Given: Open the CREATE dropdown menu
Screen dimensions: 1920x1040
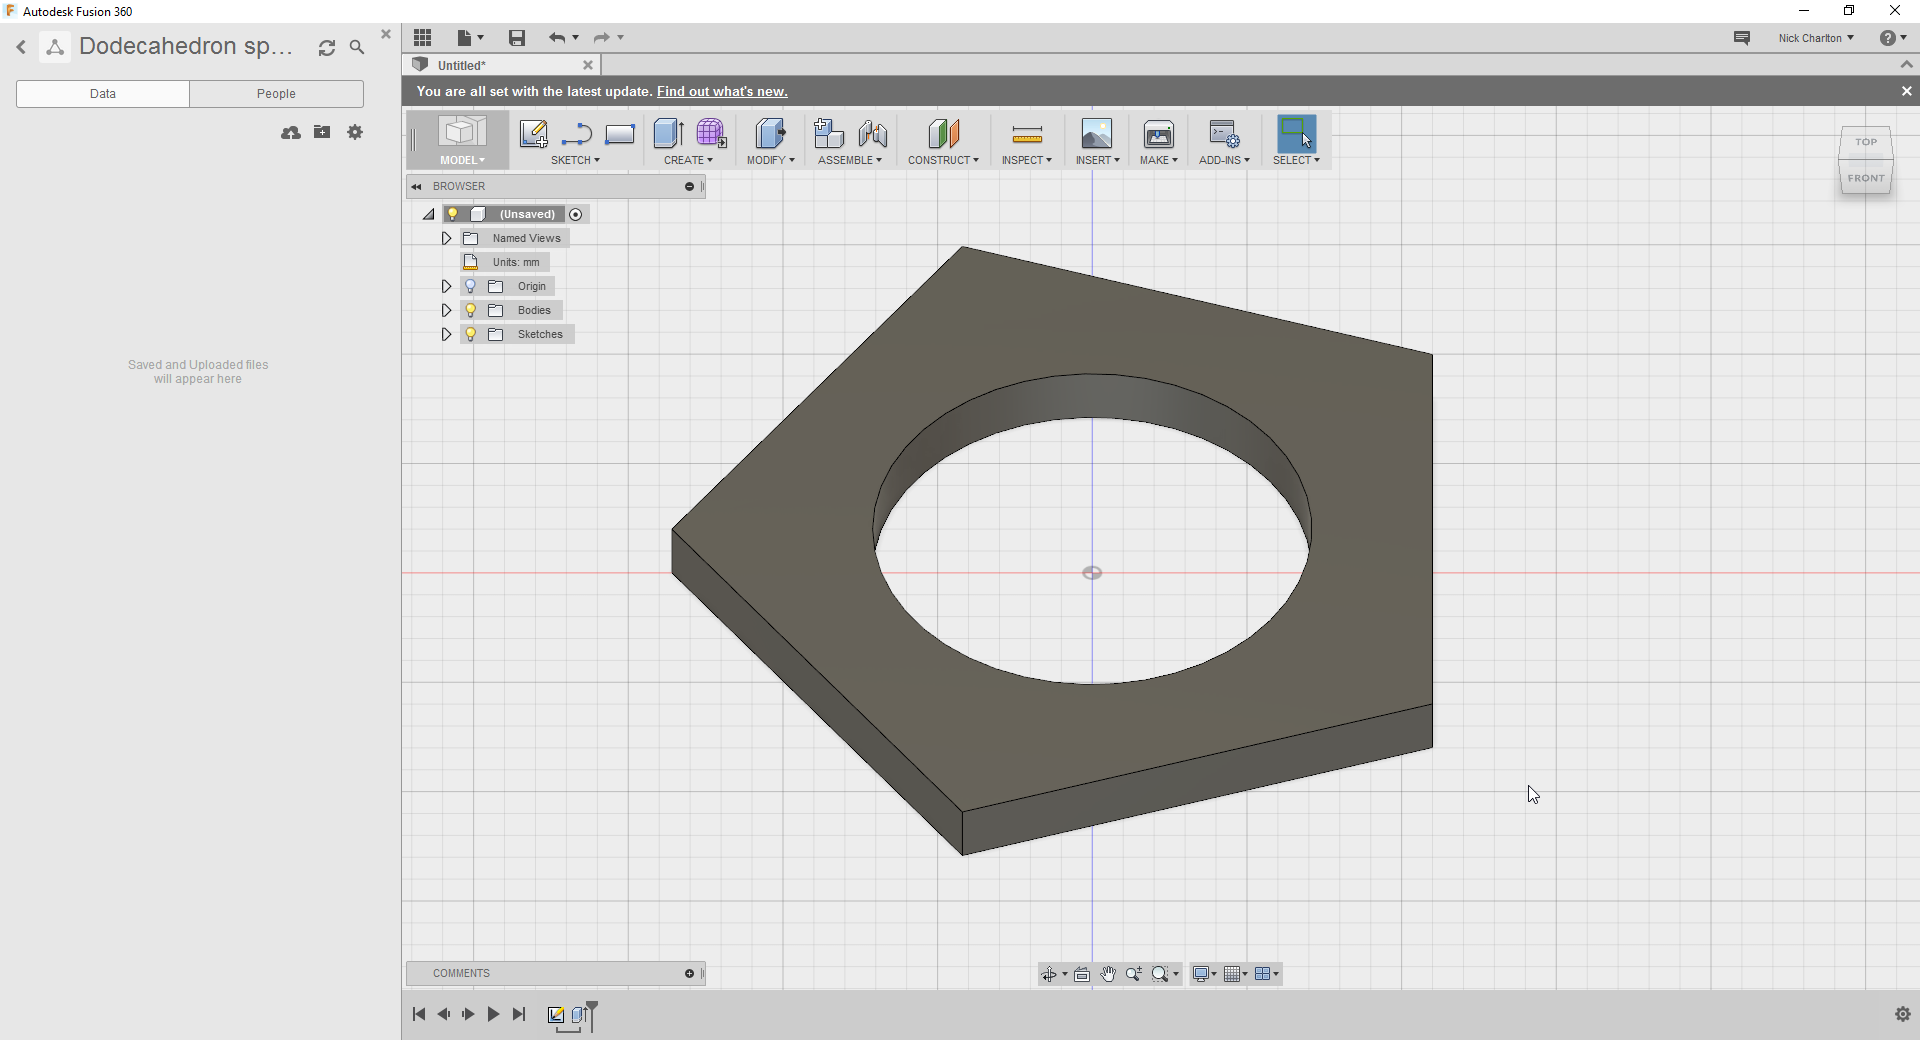Looking at the screenshot, I should coord(688,160).
